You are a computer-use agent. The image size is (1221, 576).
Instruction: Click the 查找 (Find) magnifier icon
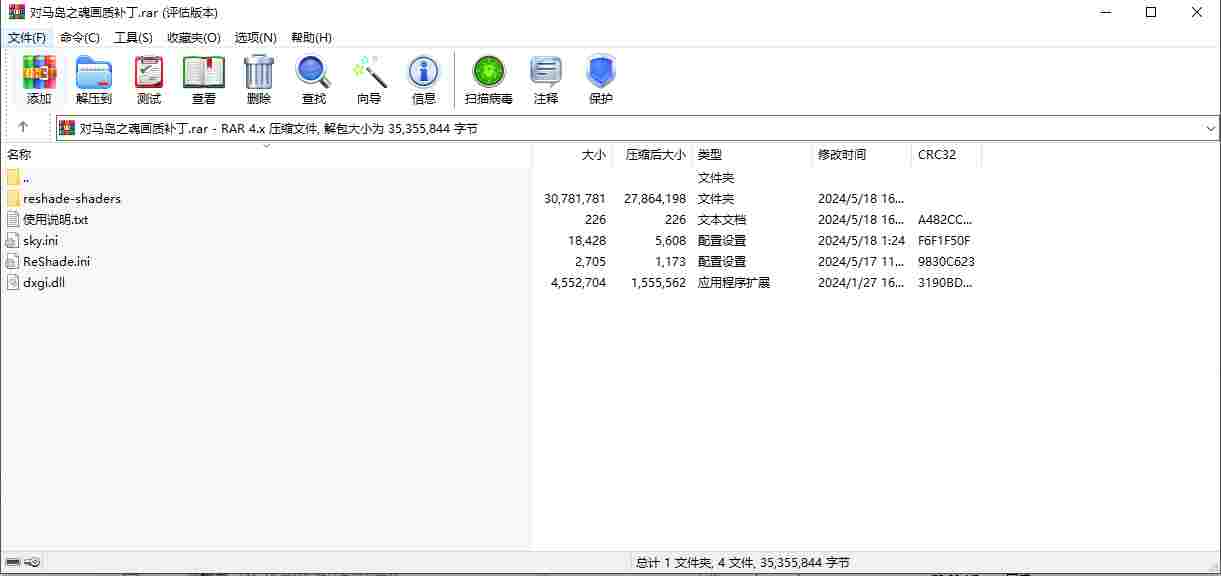[313, 72]
